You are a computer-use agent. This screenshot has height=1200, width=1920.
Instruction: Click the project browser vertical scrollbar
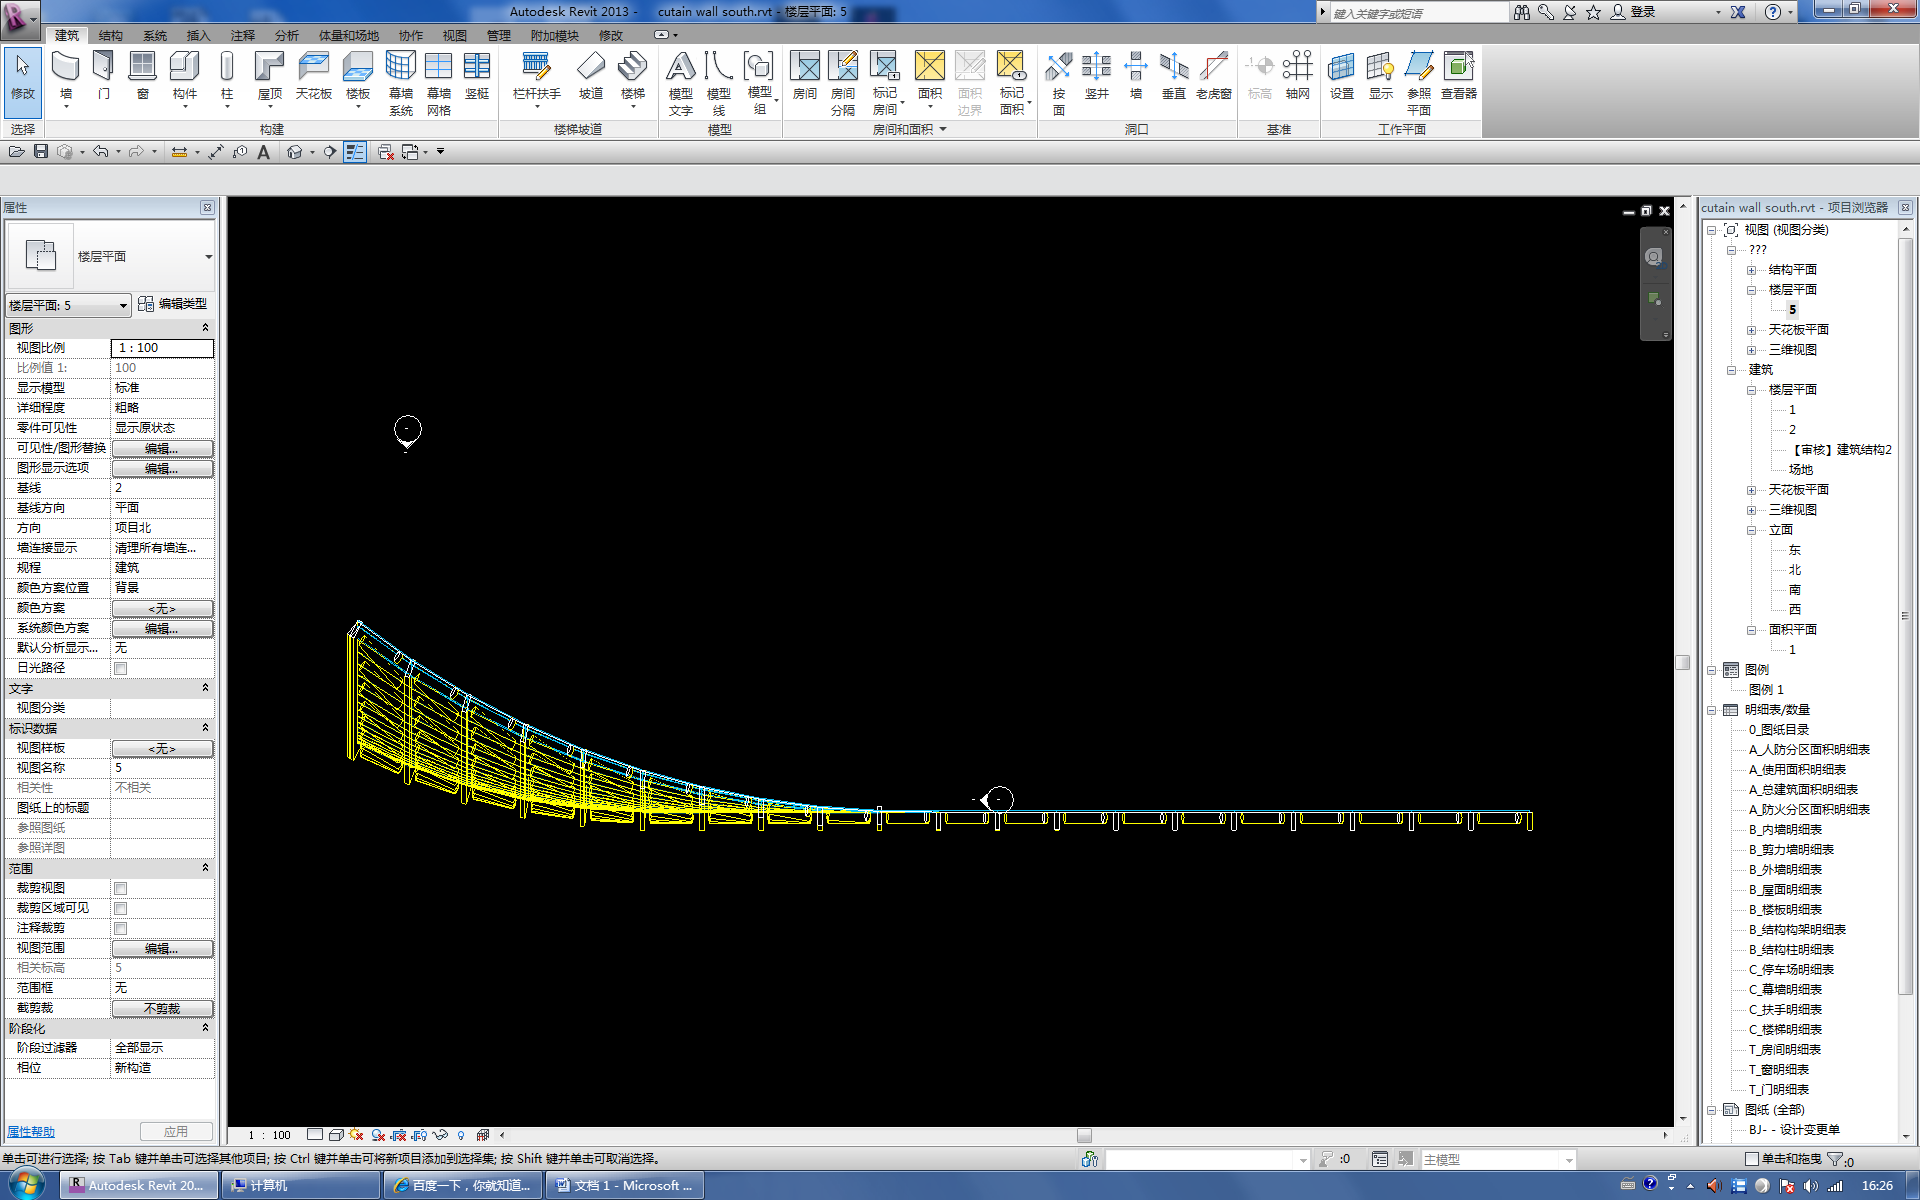[1906, 615]
